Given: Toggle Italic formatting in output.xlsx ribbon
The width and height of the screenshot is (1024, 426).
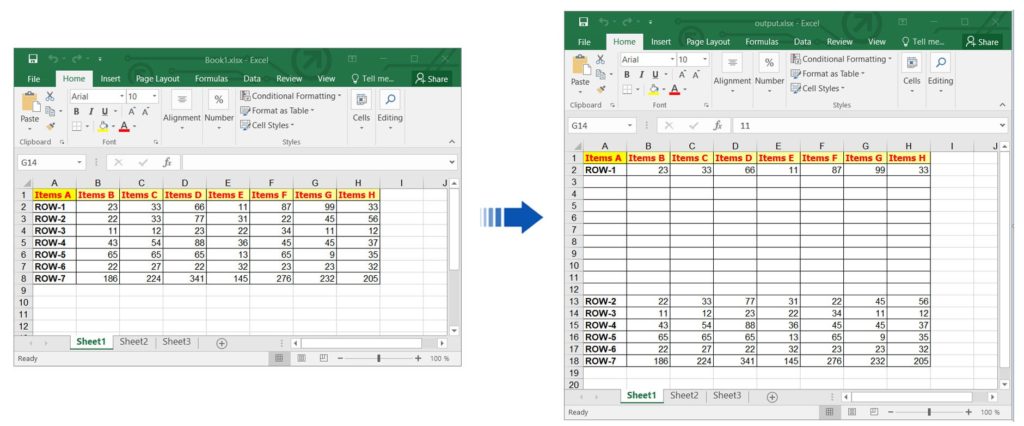Looking at the screenshot, I should 641,74.
